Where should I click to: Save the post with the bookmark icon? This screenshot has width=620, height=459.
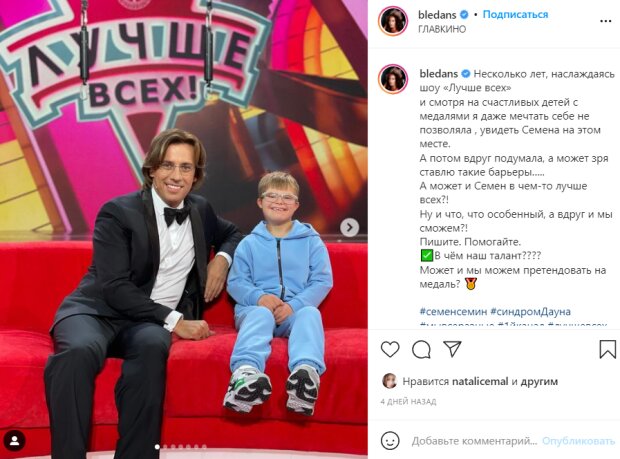(x=607, y=349)
